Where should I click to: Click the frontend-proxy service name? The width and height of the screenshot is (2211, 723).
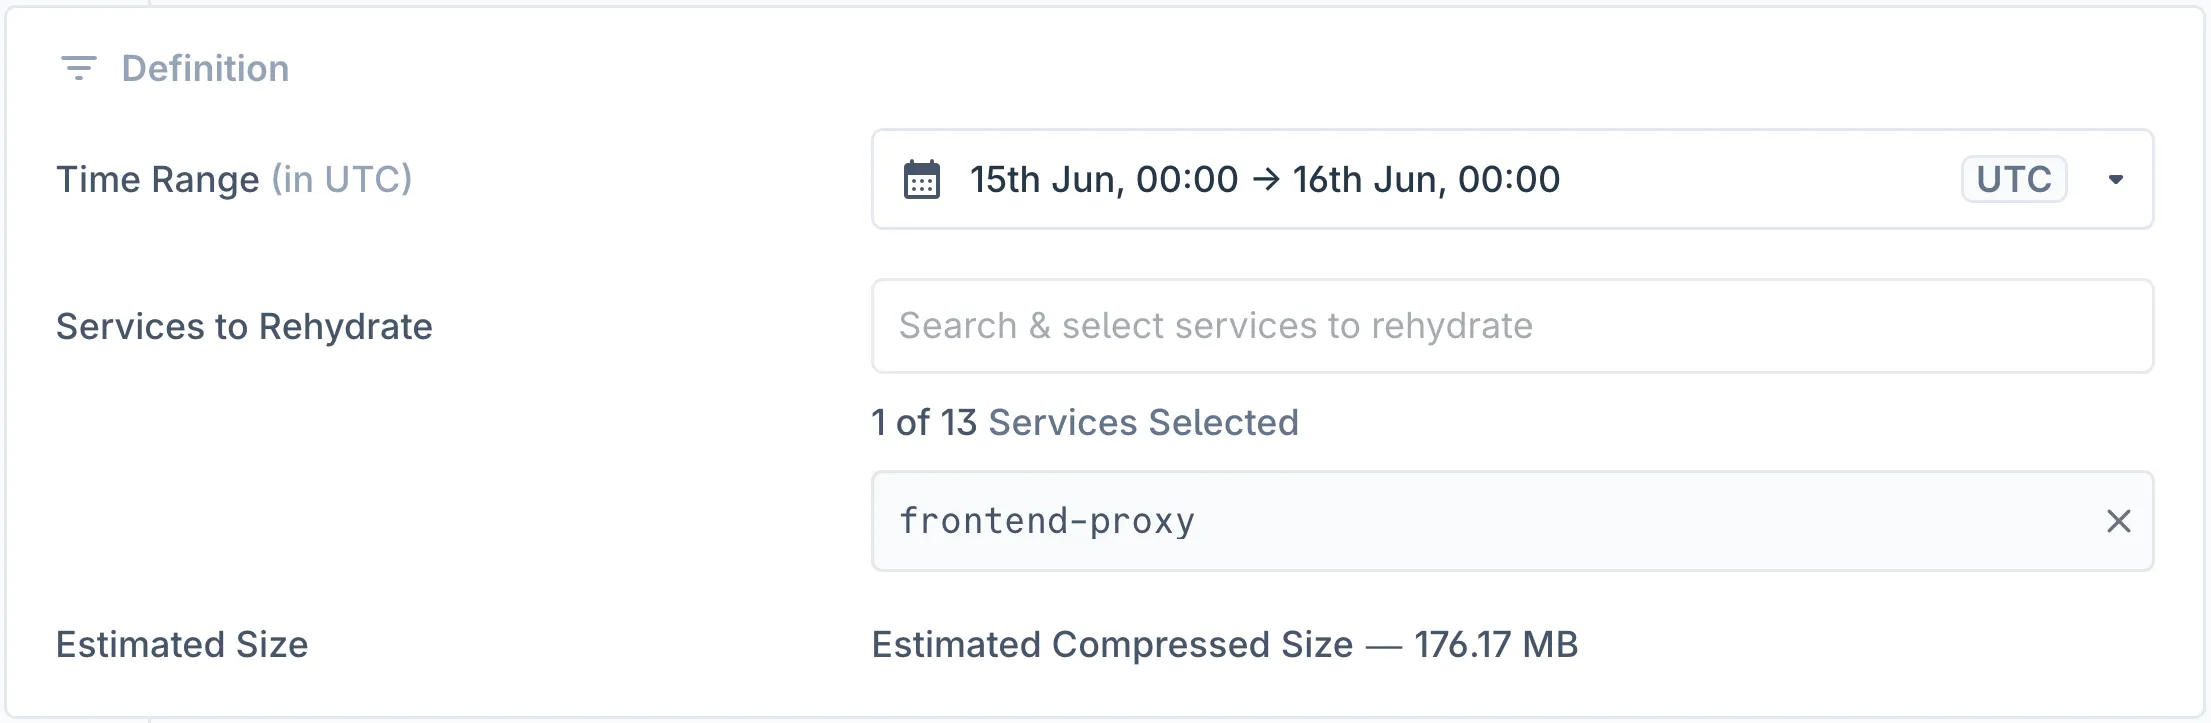point(1047,521)
